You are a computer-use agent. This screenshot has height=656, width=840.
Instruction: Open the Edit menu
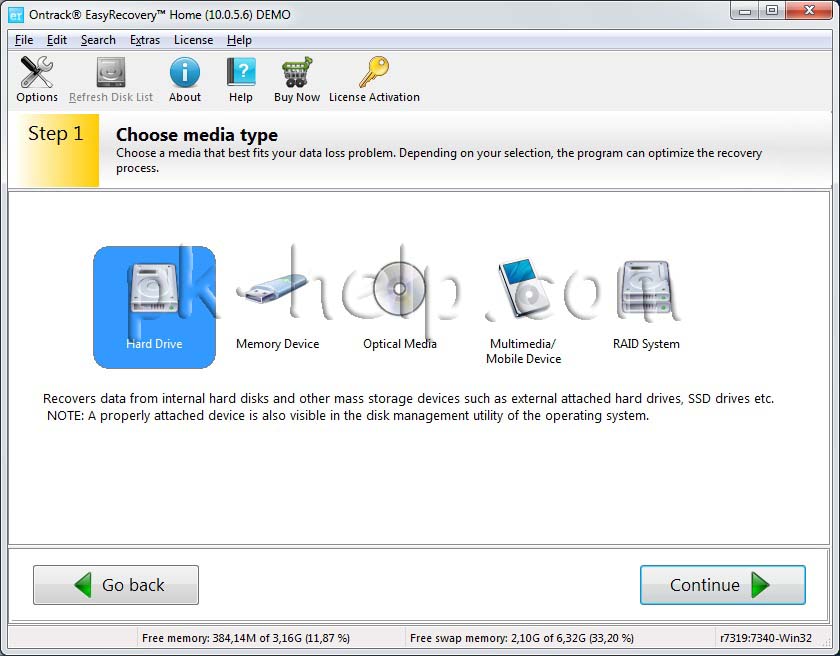point(57,40)
